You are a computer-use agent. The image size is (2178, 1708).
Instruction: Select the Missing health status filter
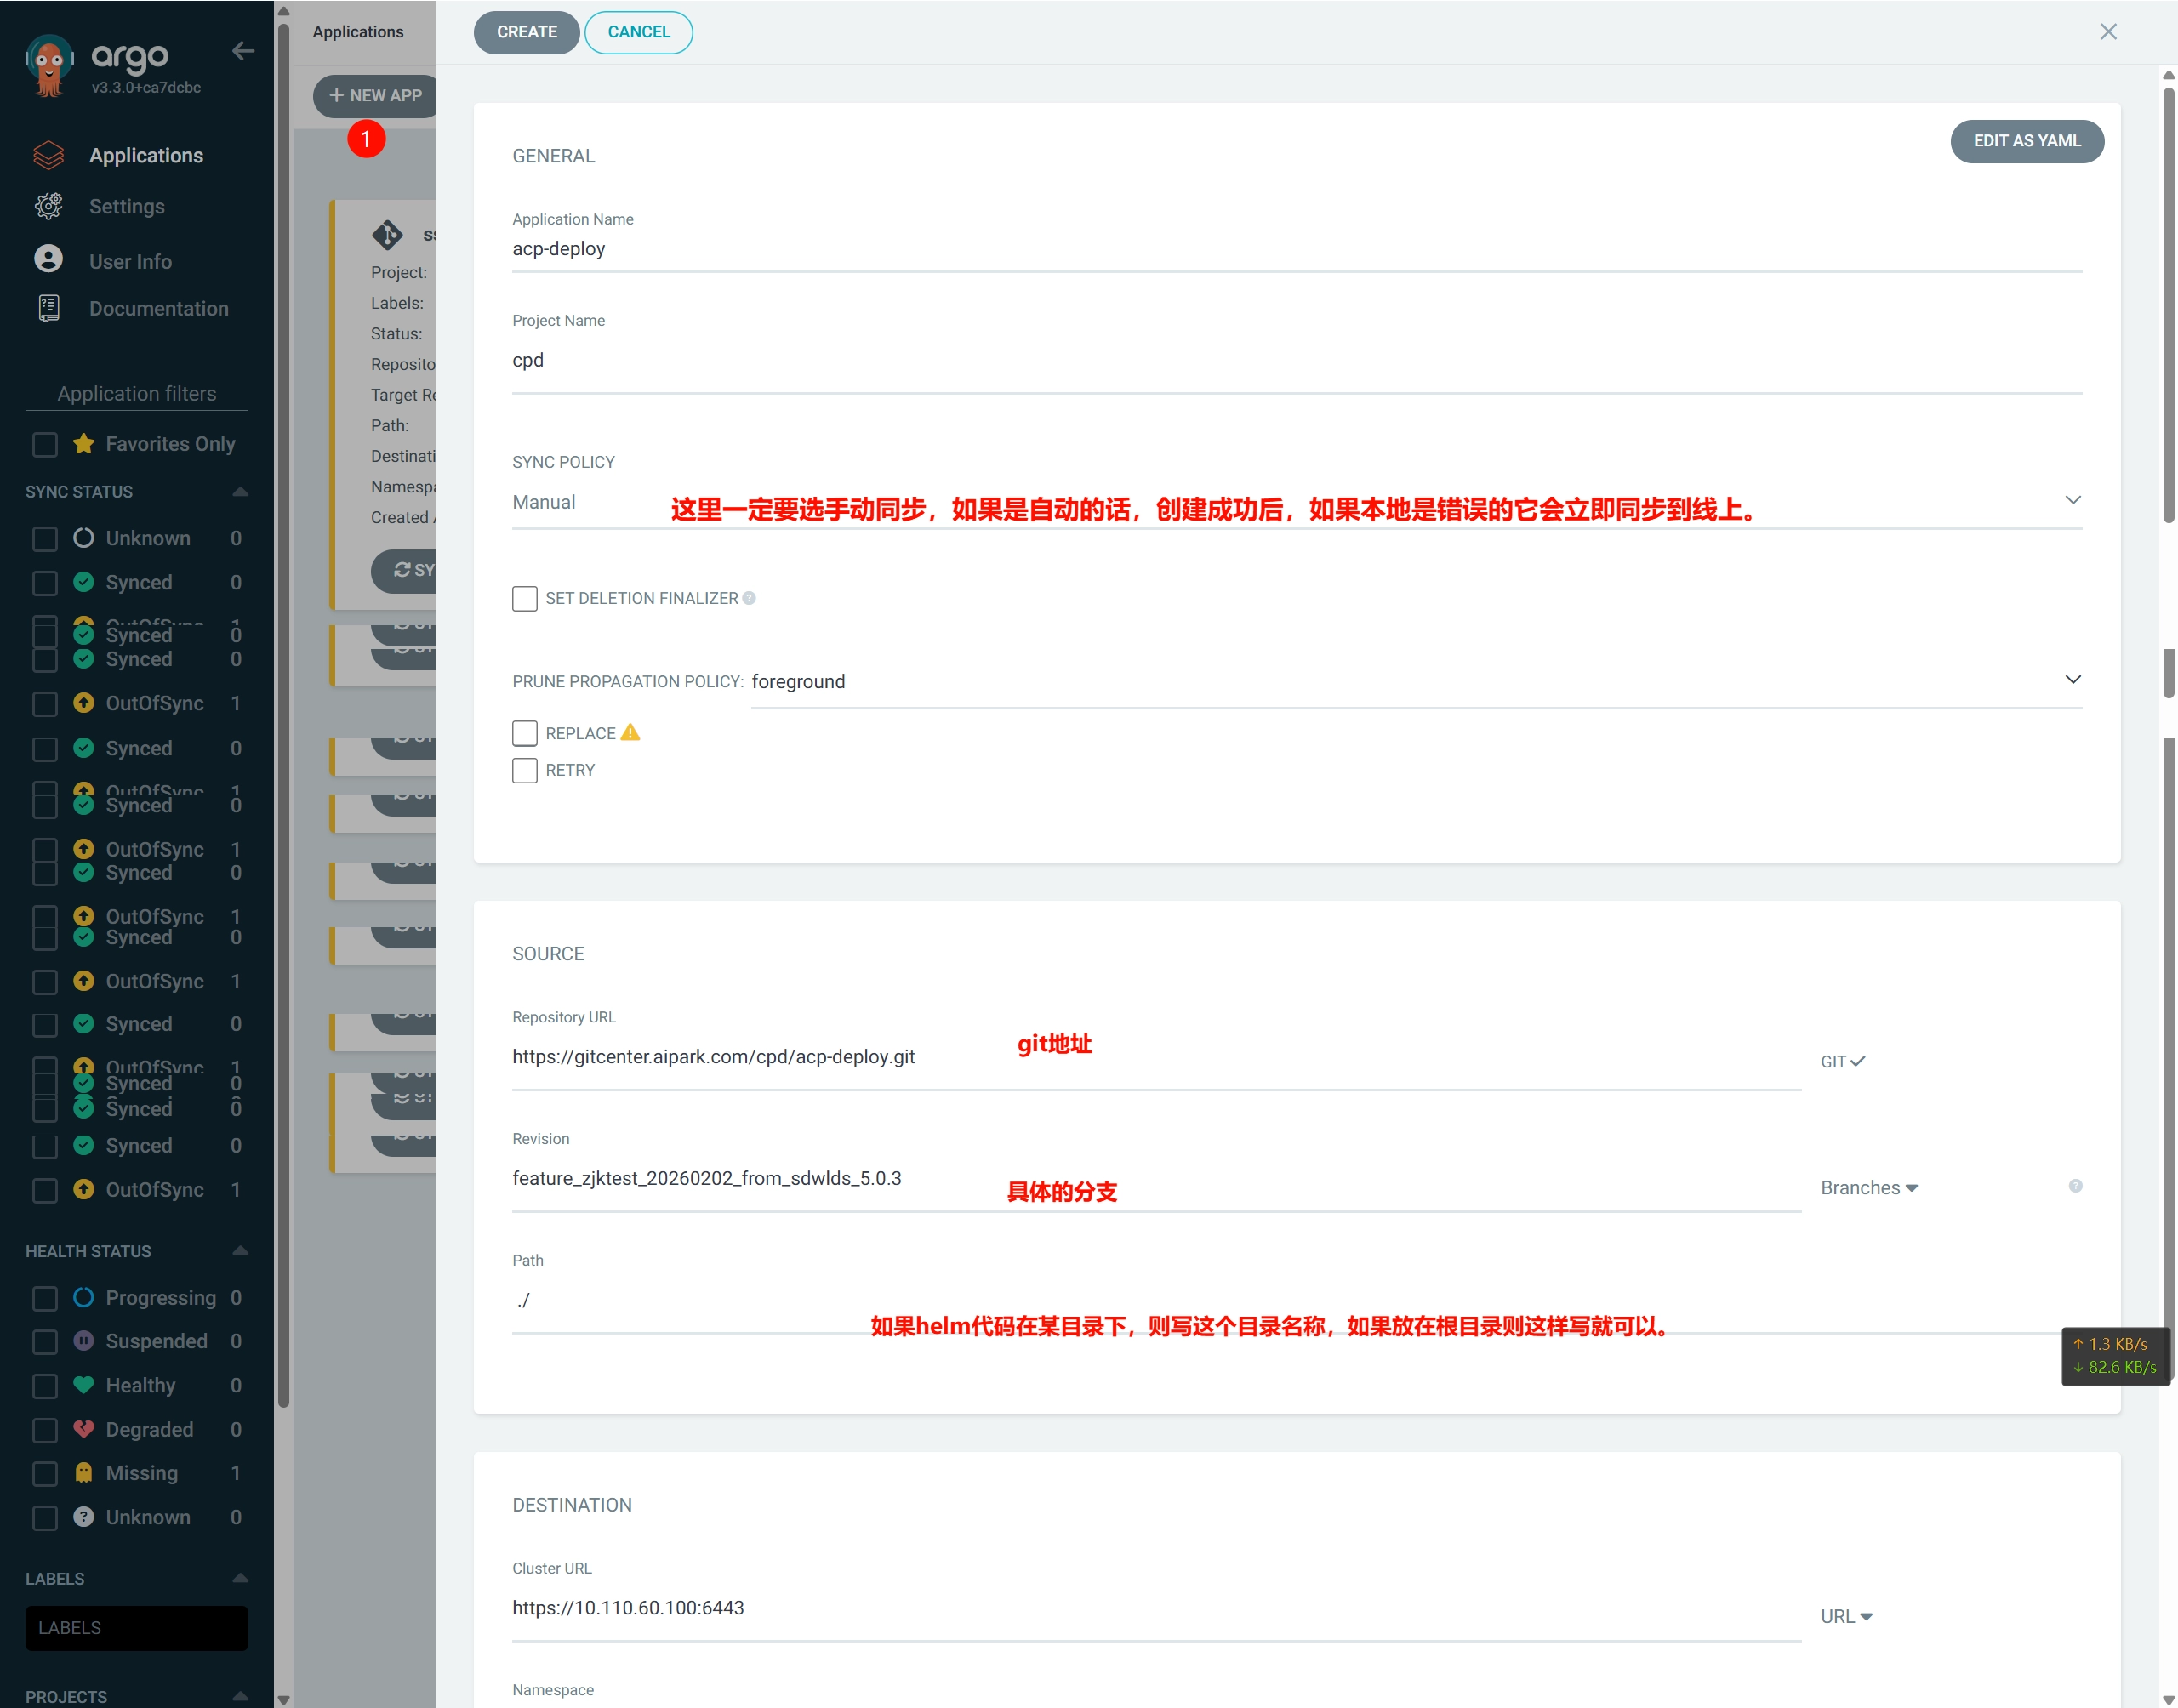(x=45, y=1474)
